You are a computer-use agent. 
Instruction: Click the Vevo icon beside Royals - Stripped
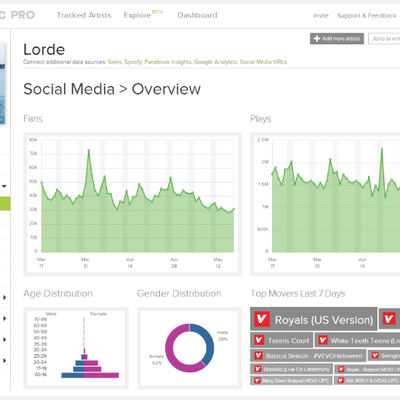341,369
